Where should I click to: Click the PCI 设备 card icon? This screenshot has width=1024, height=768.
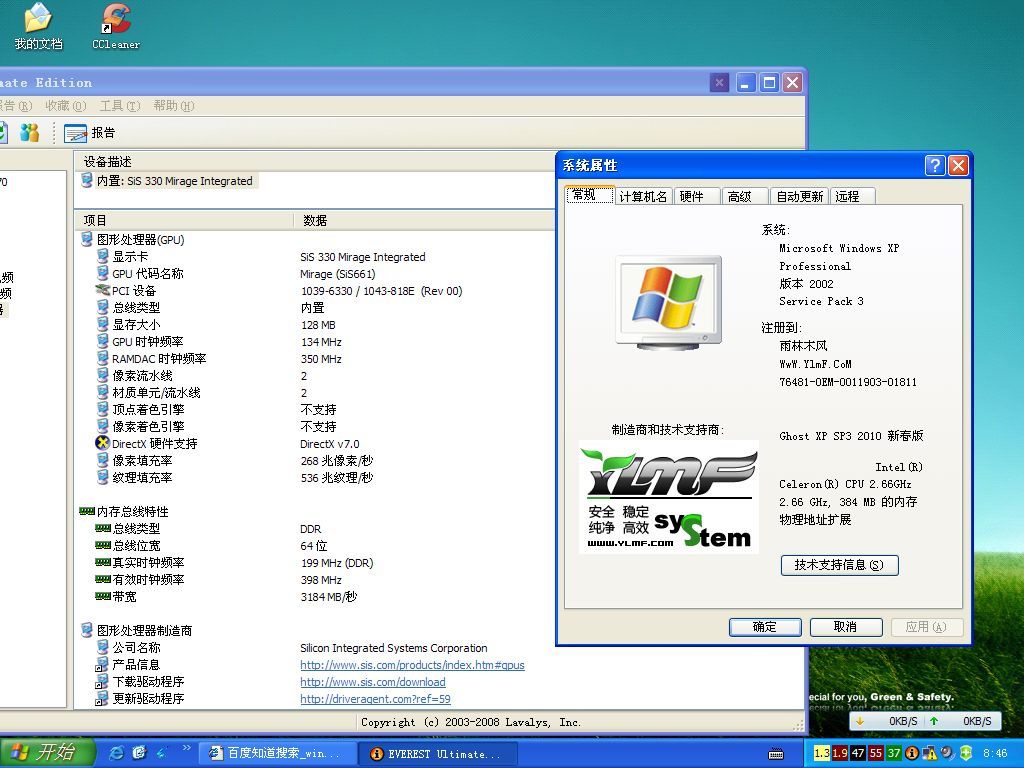click(x=103, y=290)
